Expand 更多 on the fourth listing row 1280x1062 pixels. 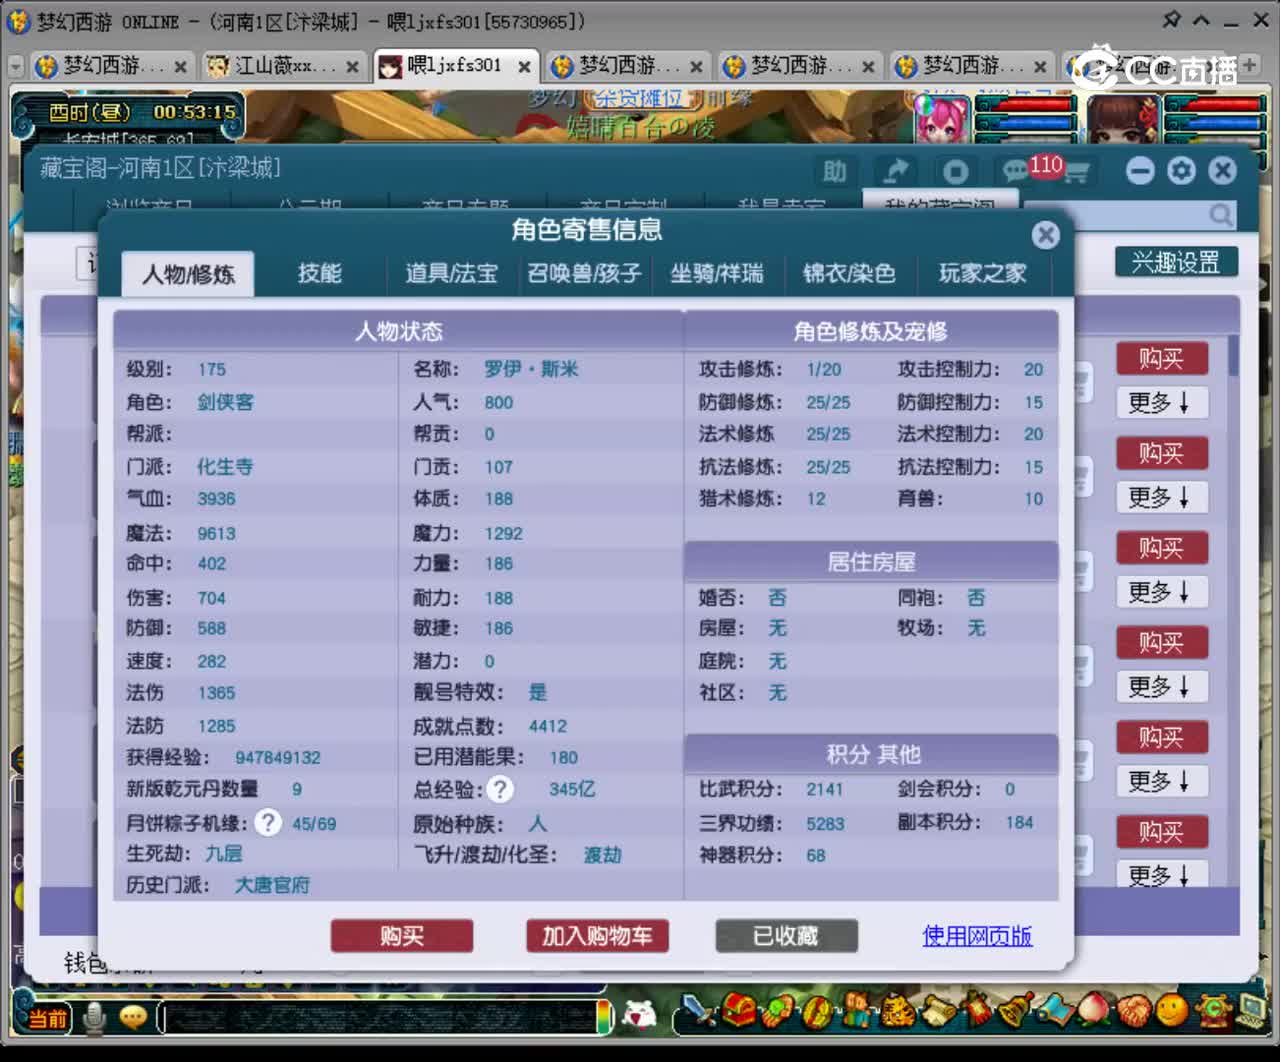[1162, 687]
